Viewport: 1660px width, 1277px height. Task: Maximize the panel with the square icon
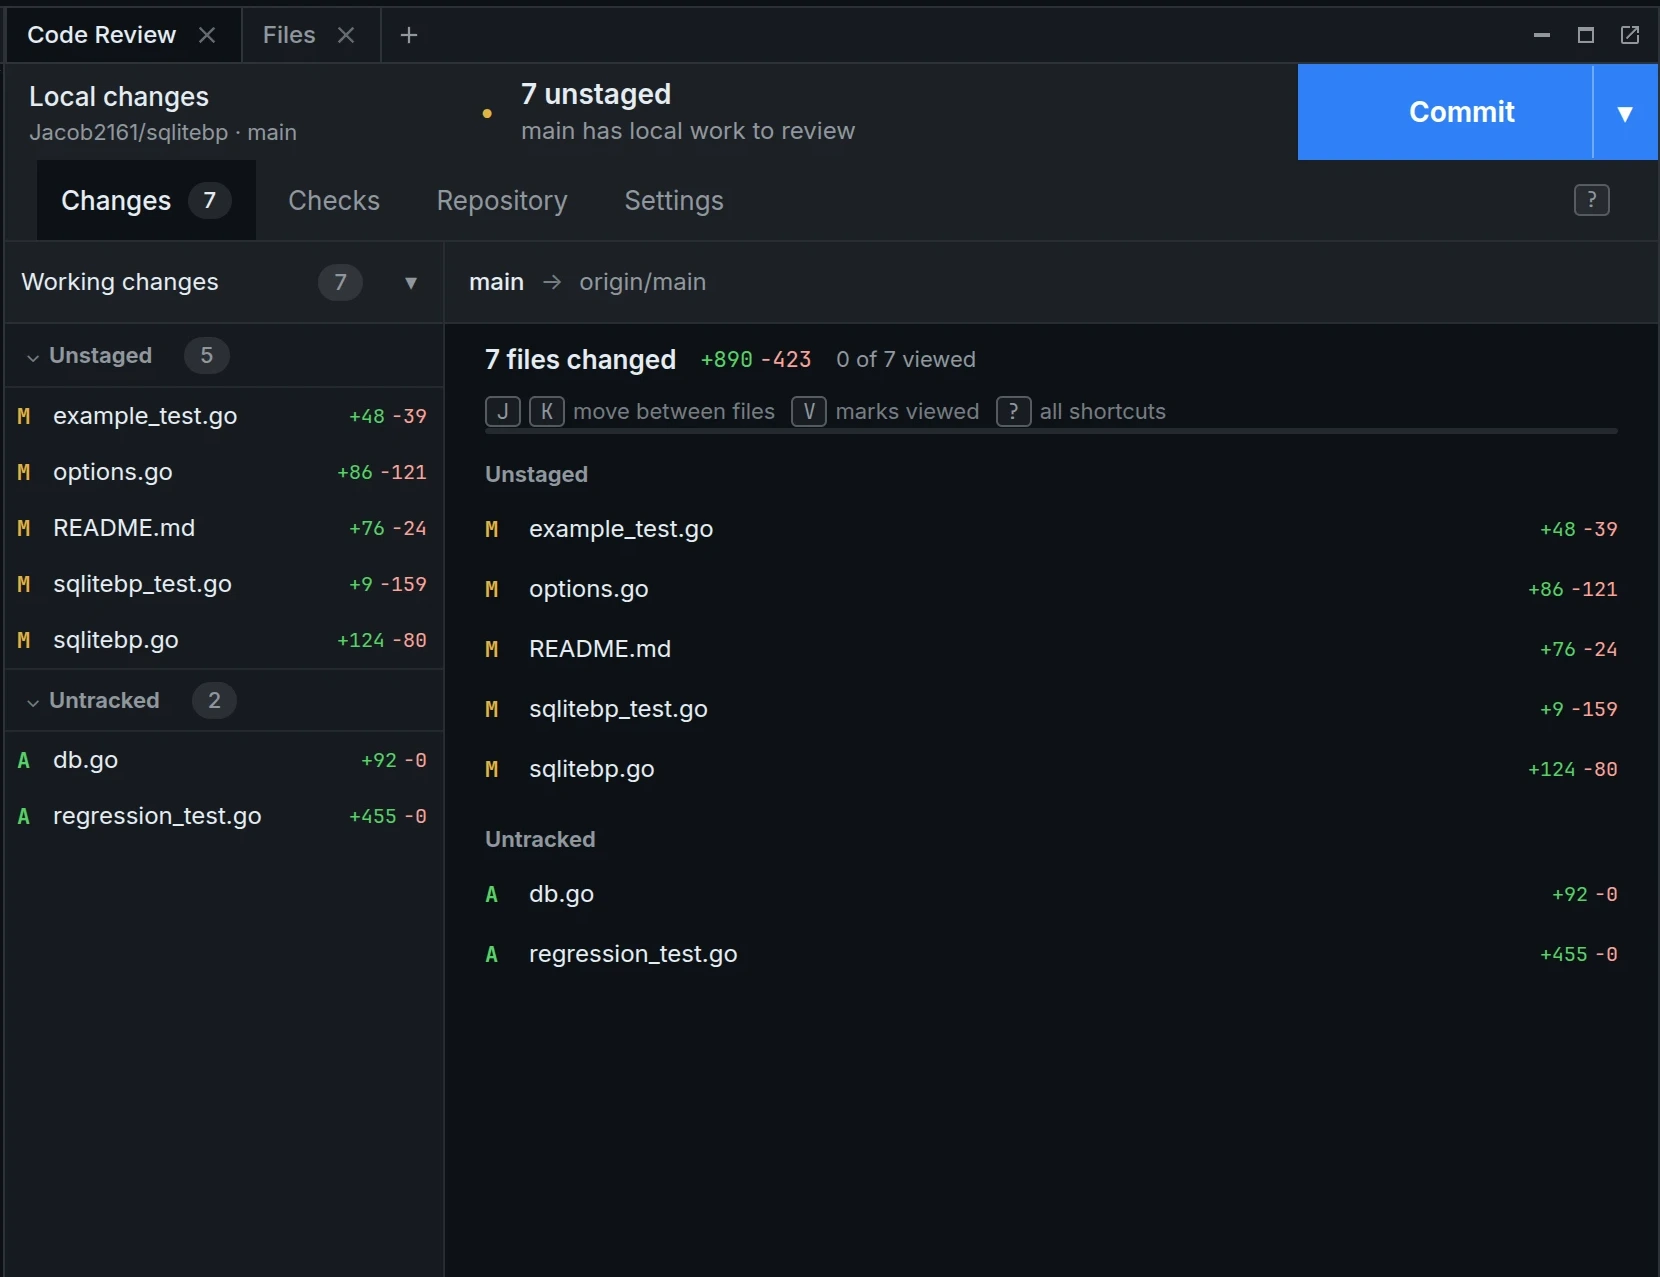[1586, 35]
